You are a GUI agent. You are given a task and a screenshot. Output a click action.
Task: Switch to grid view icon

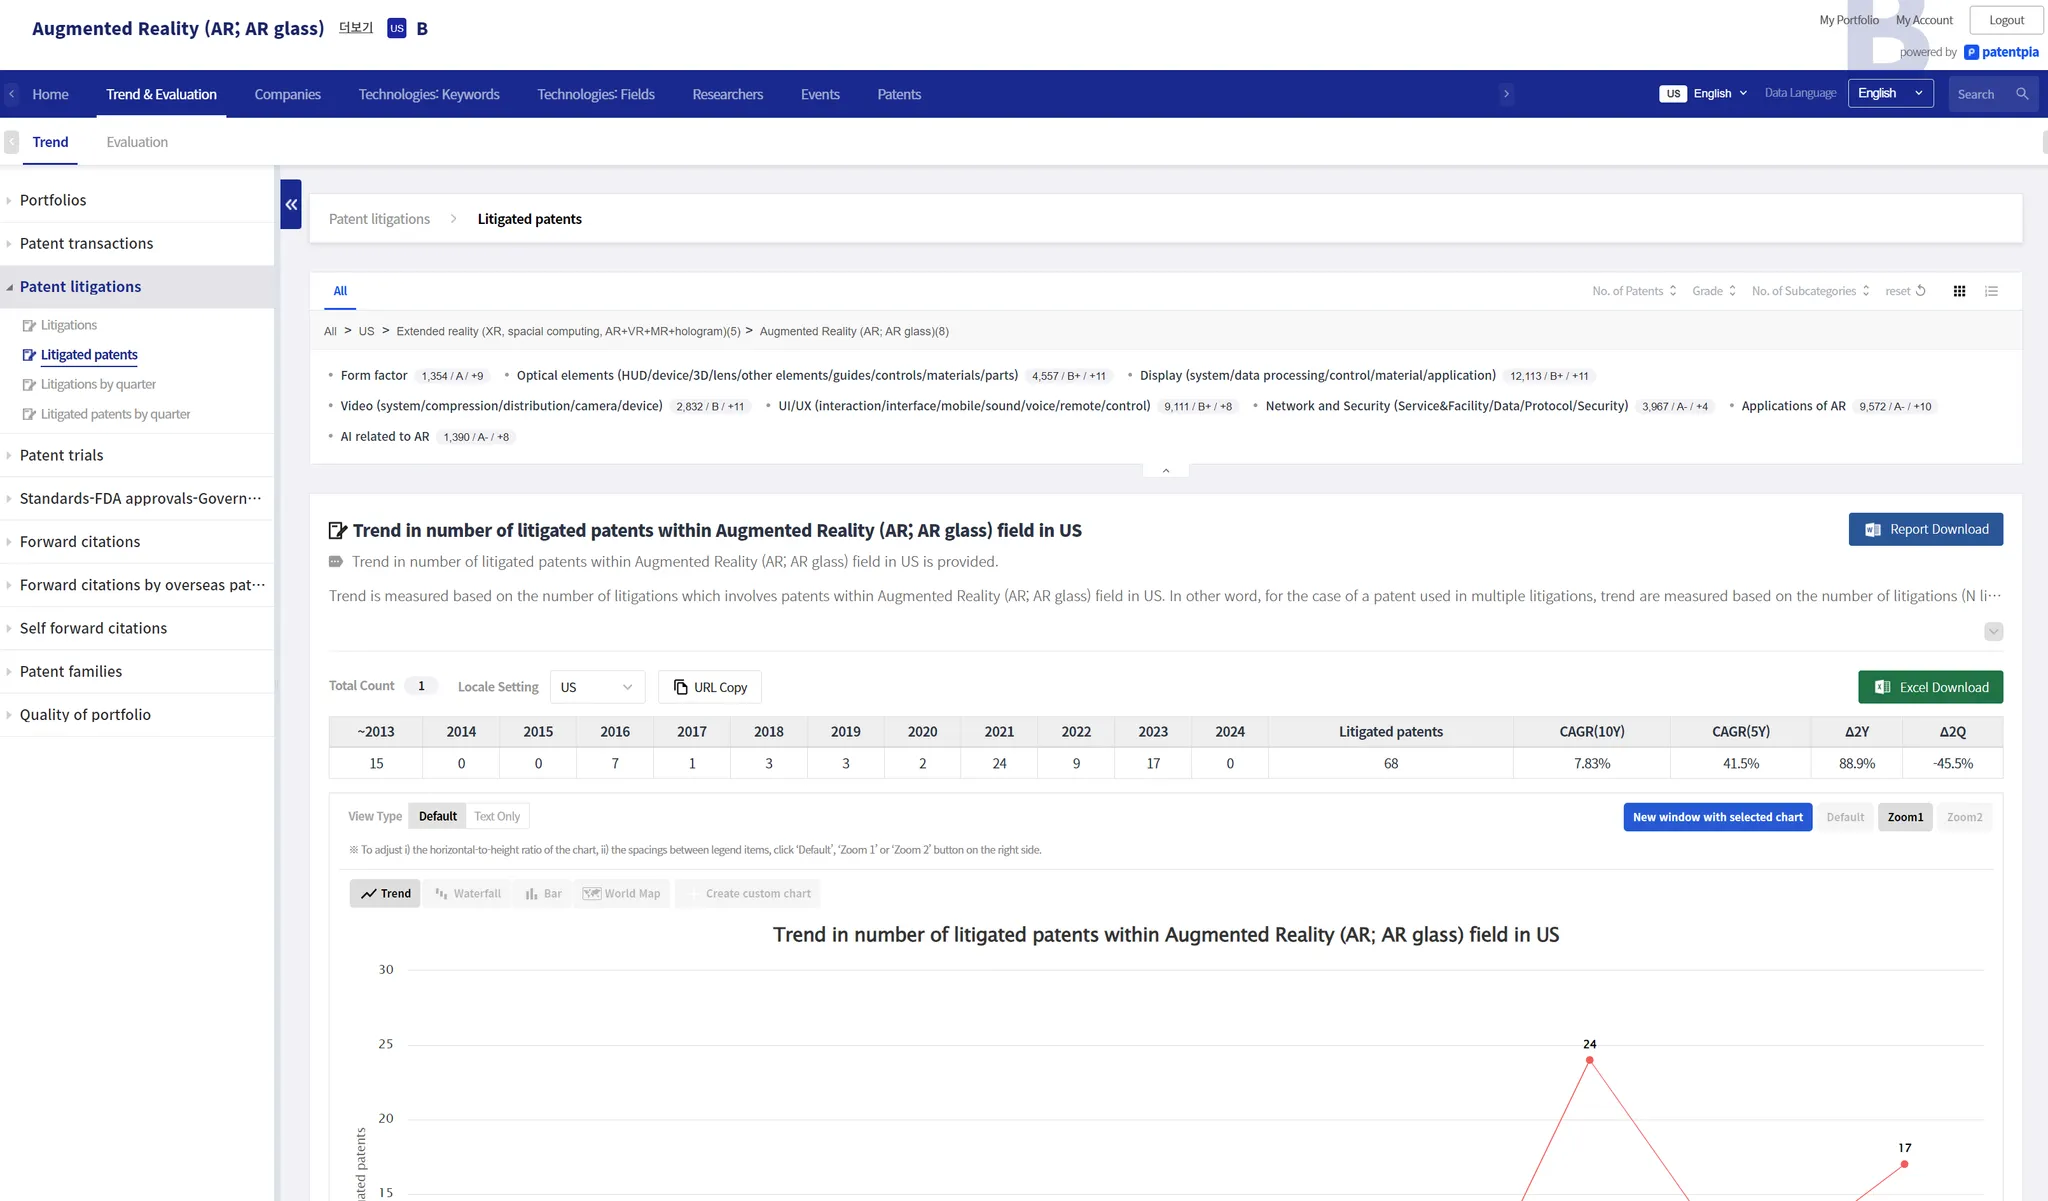point(1959,291)
